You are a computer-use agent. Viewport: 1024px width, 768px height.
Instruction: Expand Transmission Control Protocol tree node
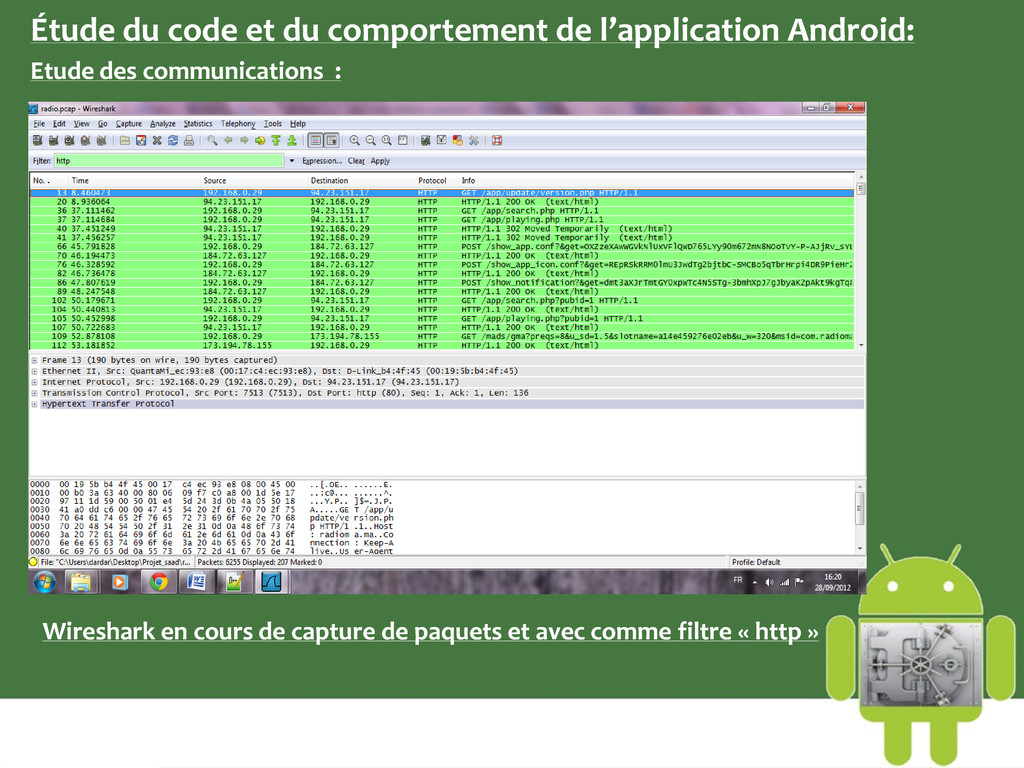pos(35,393)
